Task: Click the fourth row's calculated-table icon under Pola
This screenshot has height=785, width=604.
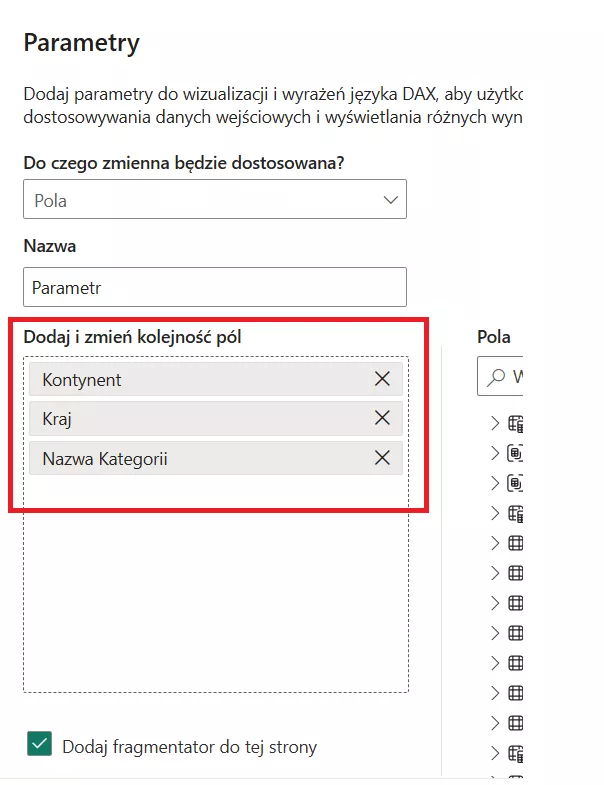Action: [516, 513]
